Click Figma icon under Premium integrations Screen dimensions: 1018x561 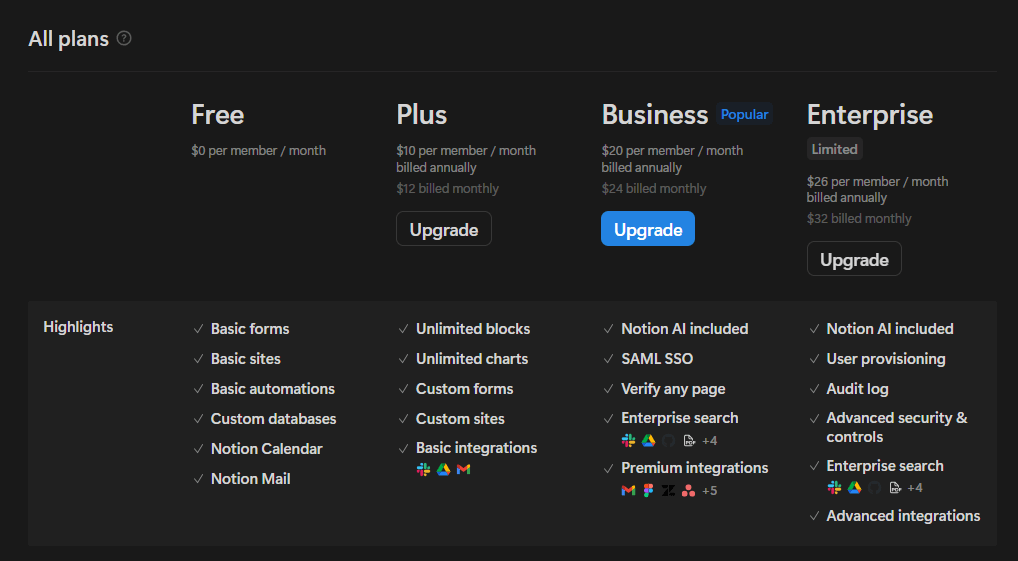click(649, 490)
